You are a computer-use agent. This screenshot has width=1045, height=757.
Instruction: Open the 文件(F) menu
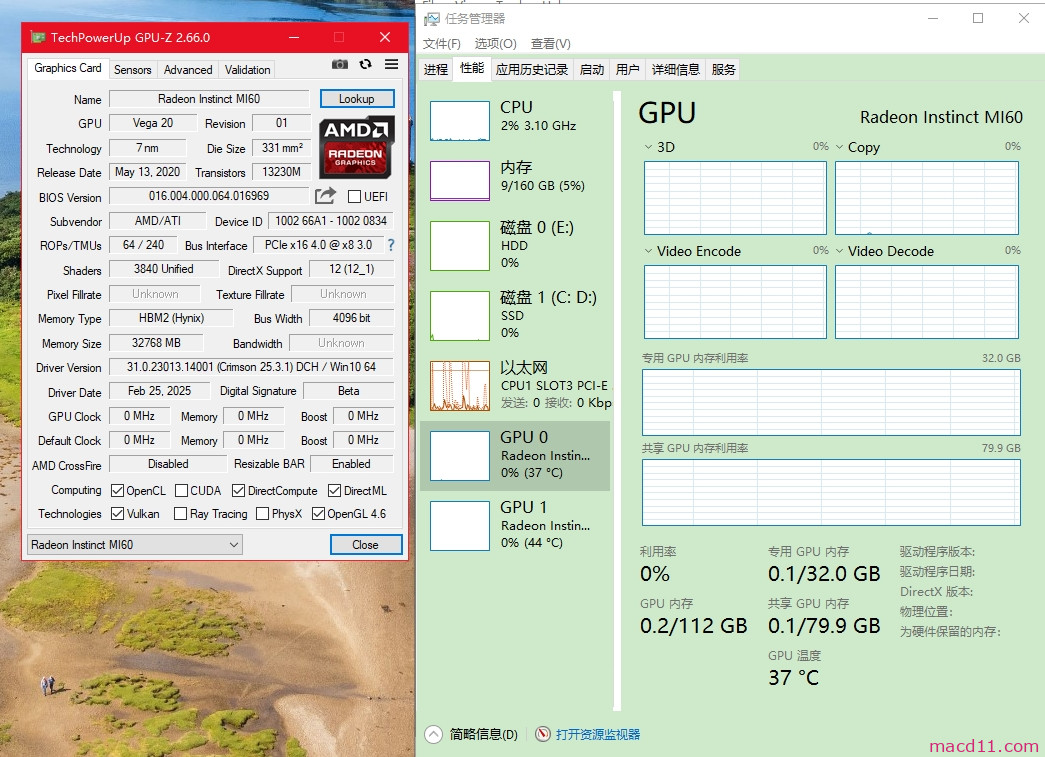[x=442, y=43]
